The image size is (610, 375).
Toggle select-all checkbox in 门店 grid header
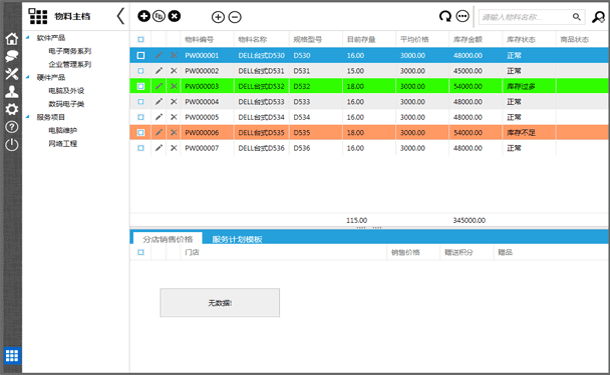click(x=141, y=252)
